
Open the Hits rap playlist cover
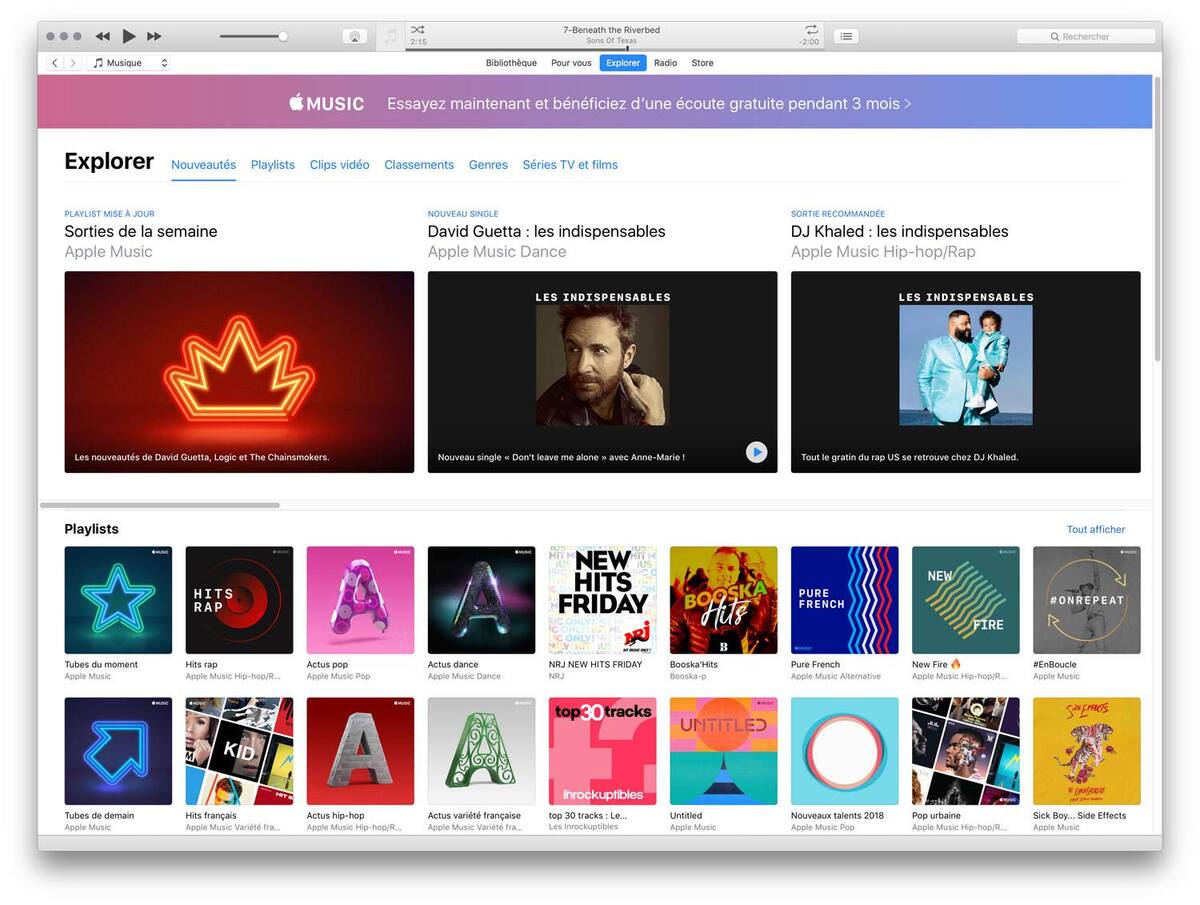pyautogui.click(x=239, y=600)
